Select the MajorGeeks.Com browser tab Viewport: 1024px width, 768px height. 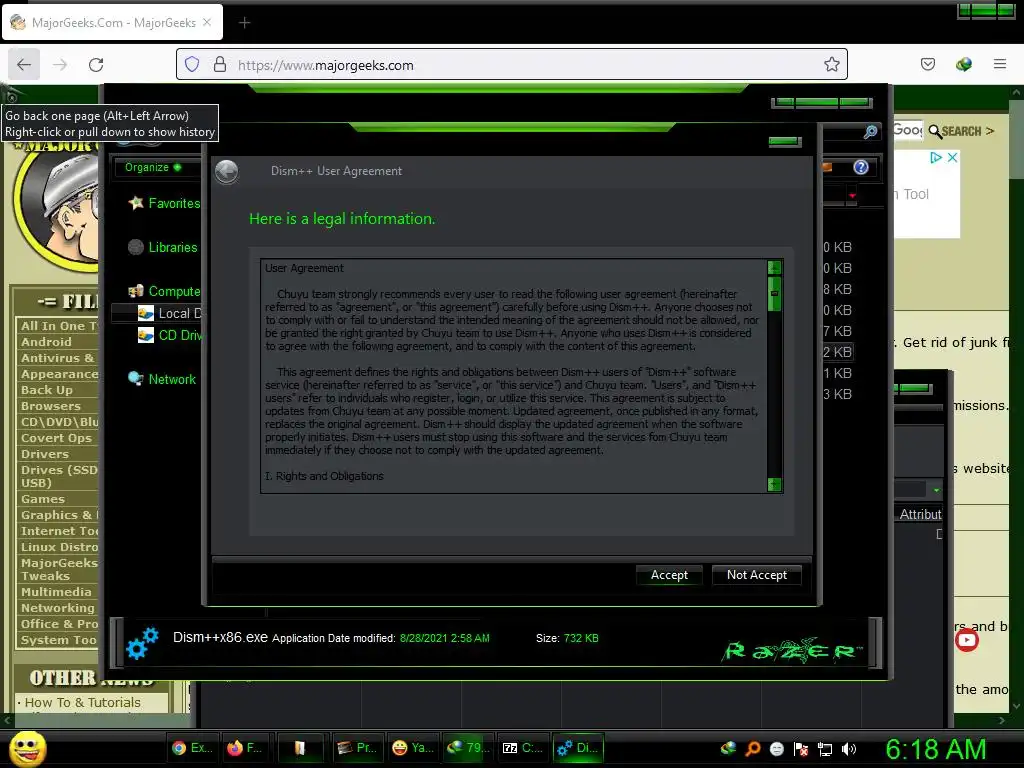112,22
